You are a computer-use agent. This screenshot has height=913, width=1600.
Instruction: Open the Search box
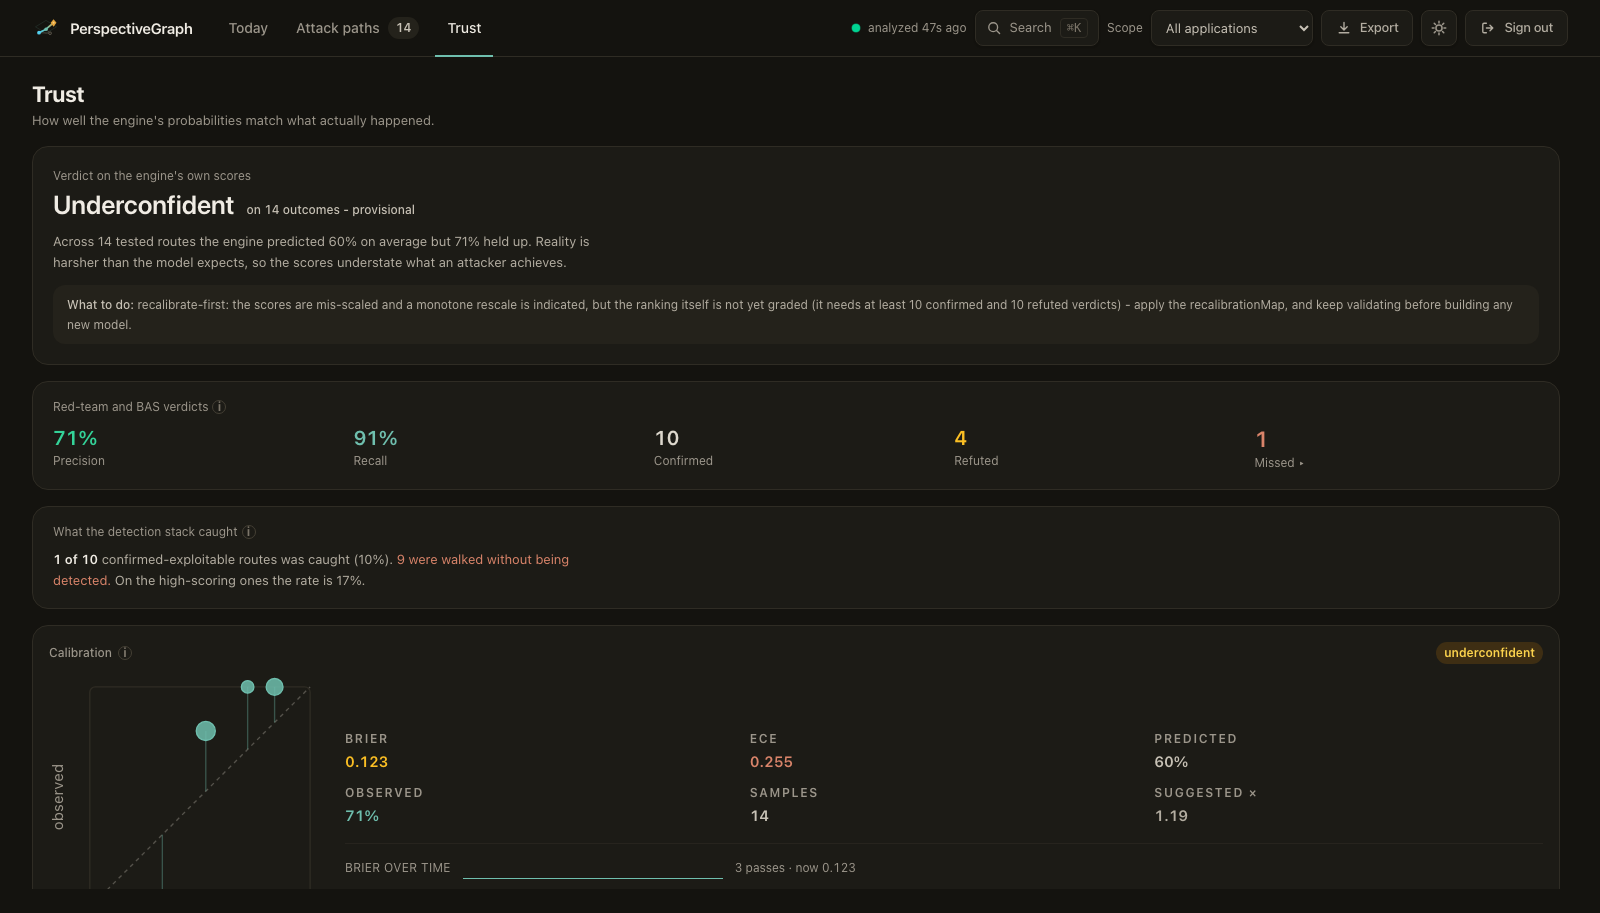coord(1037,28)
